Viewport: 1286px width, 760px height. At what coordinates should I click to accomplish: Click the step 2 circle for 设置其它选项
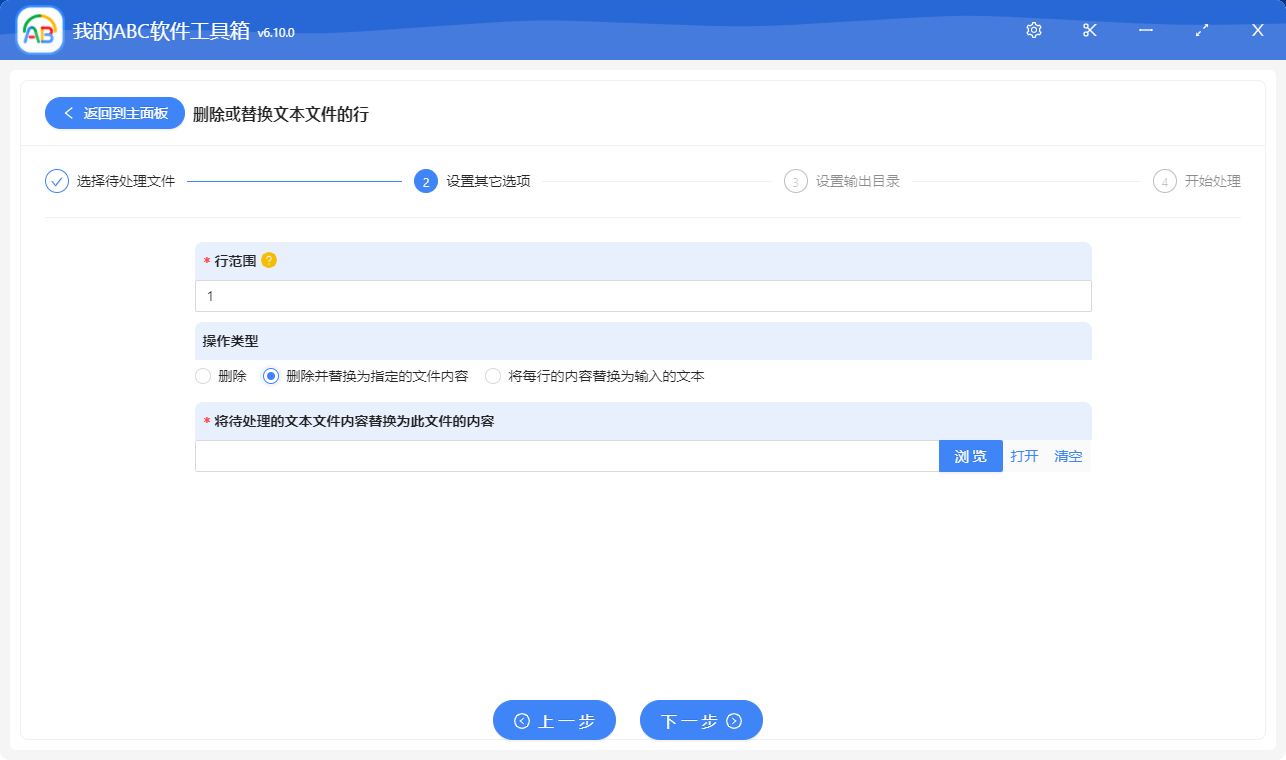(x=424, y=181)
